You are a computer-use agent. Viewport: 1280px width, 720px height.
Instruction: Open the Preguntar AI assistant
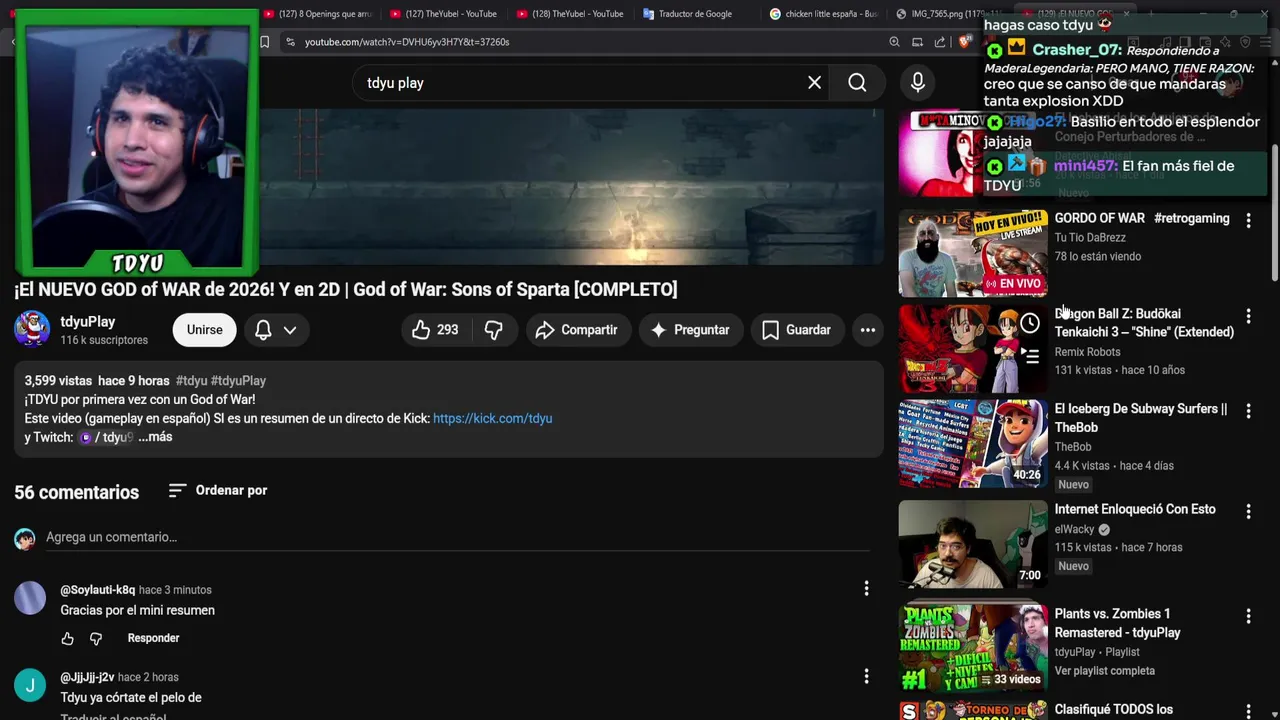click(x=690, y=330)
